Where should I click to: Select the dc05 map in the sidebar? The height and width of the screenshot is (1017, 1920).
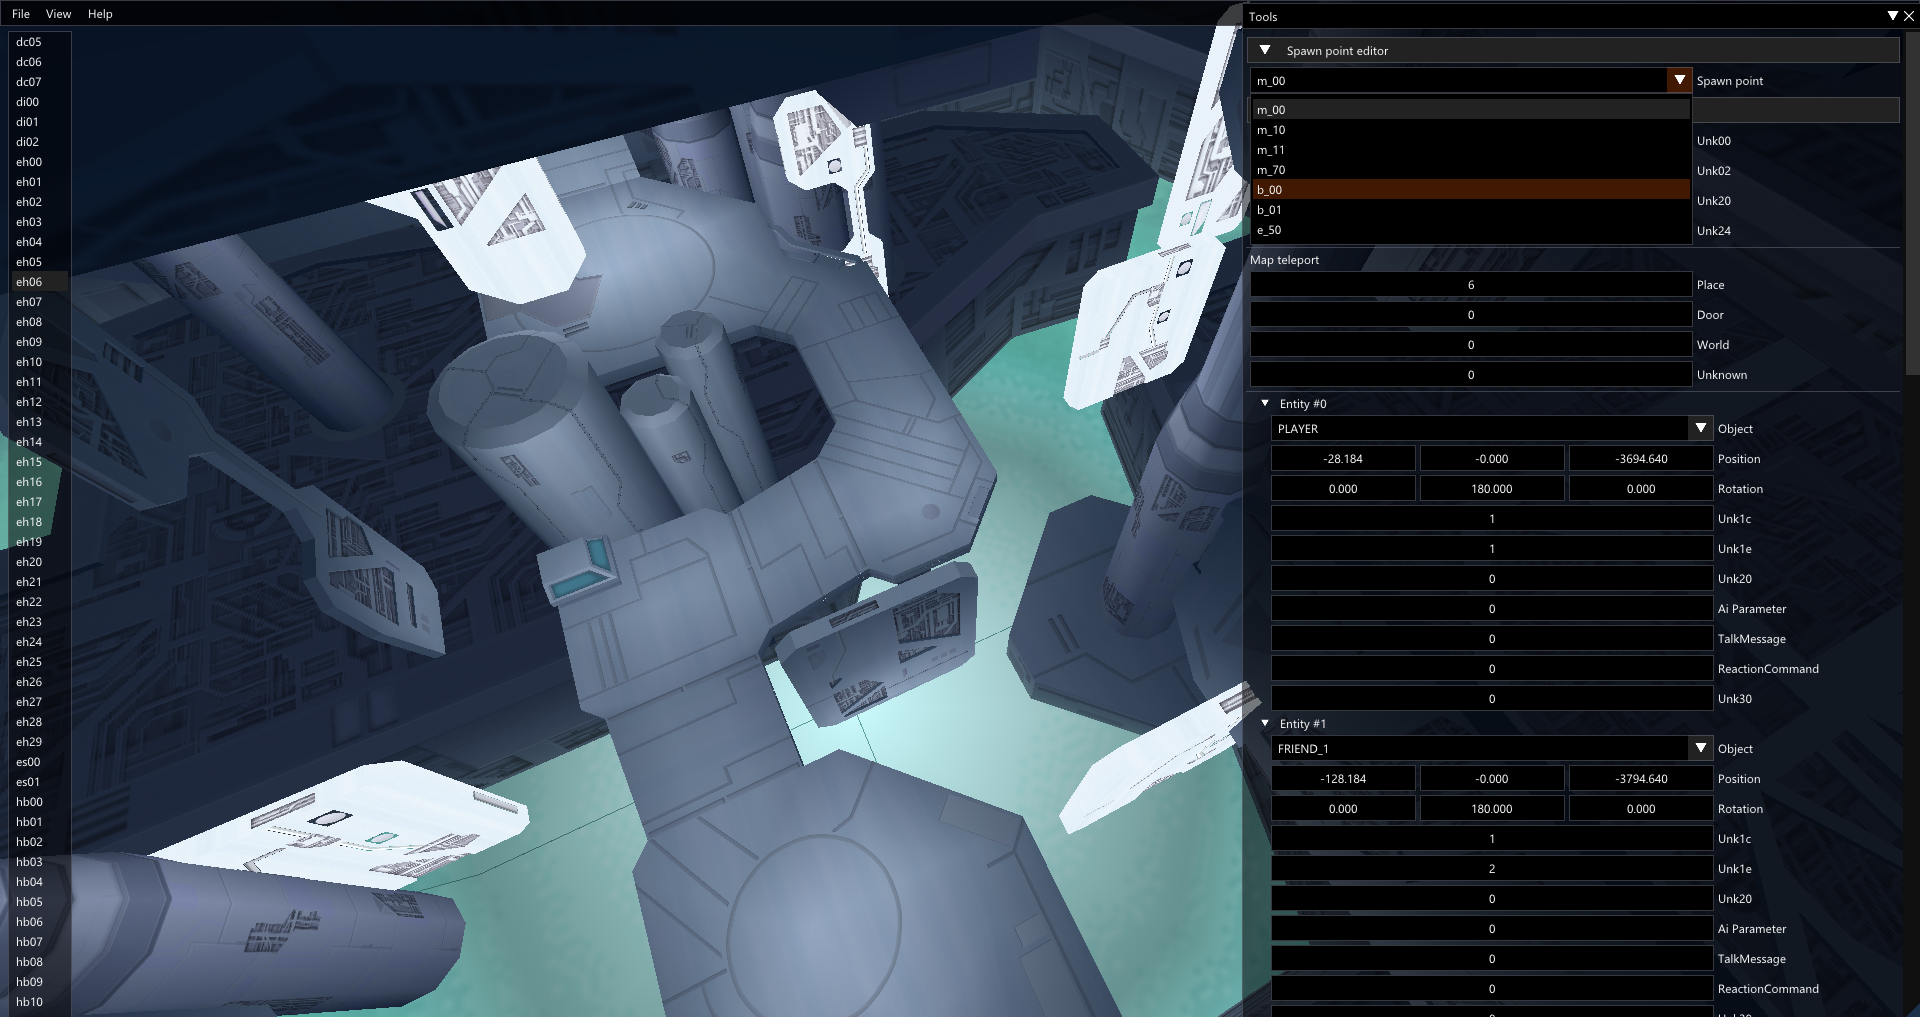29,41
